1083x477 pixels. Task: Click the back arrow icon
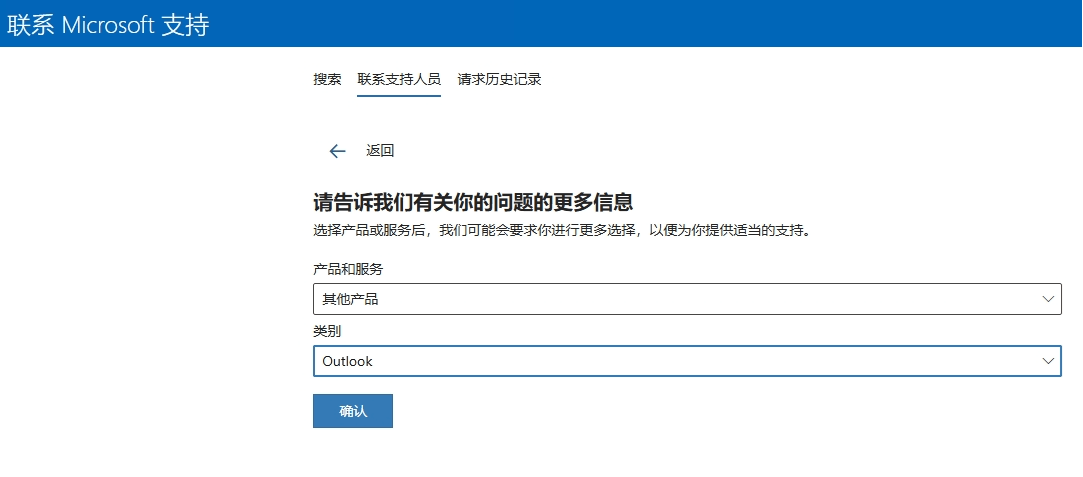(337, 151)
